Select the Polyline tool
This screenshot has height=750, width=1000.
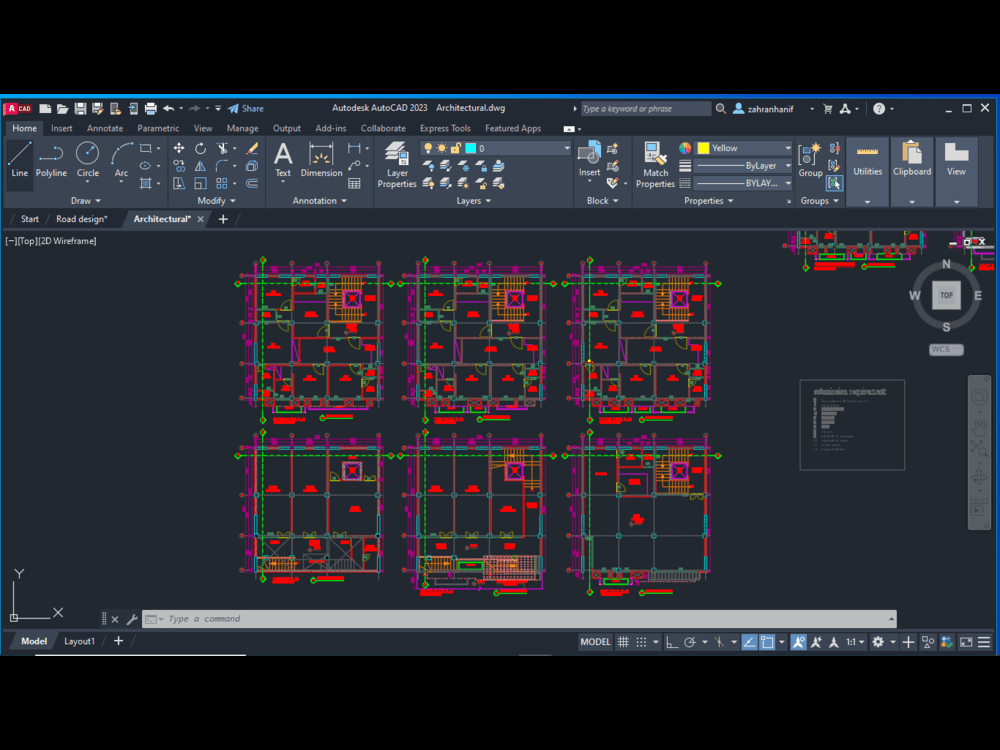pyautogui.click(x=51, y=159)
